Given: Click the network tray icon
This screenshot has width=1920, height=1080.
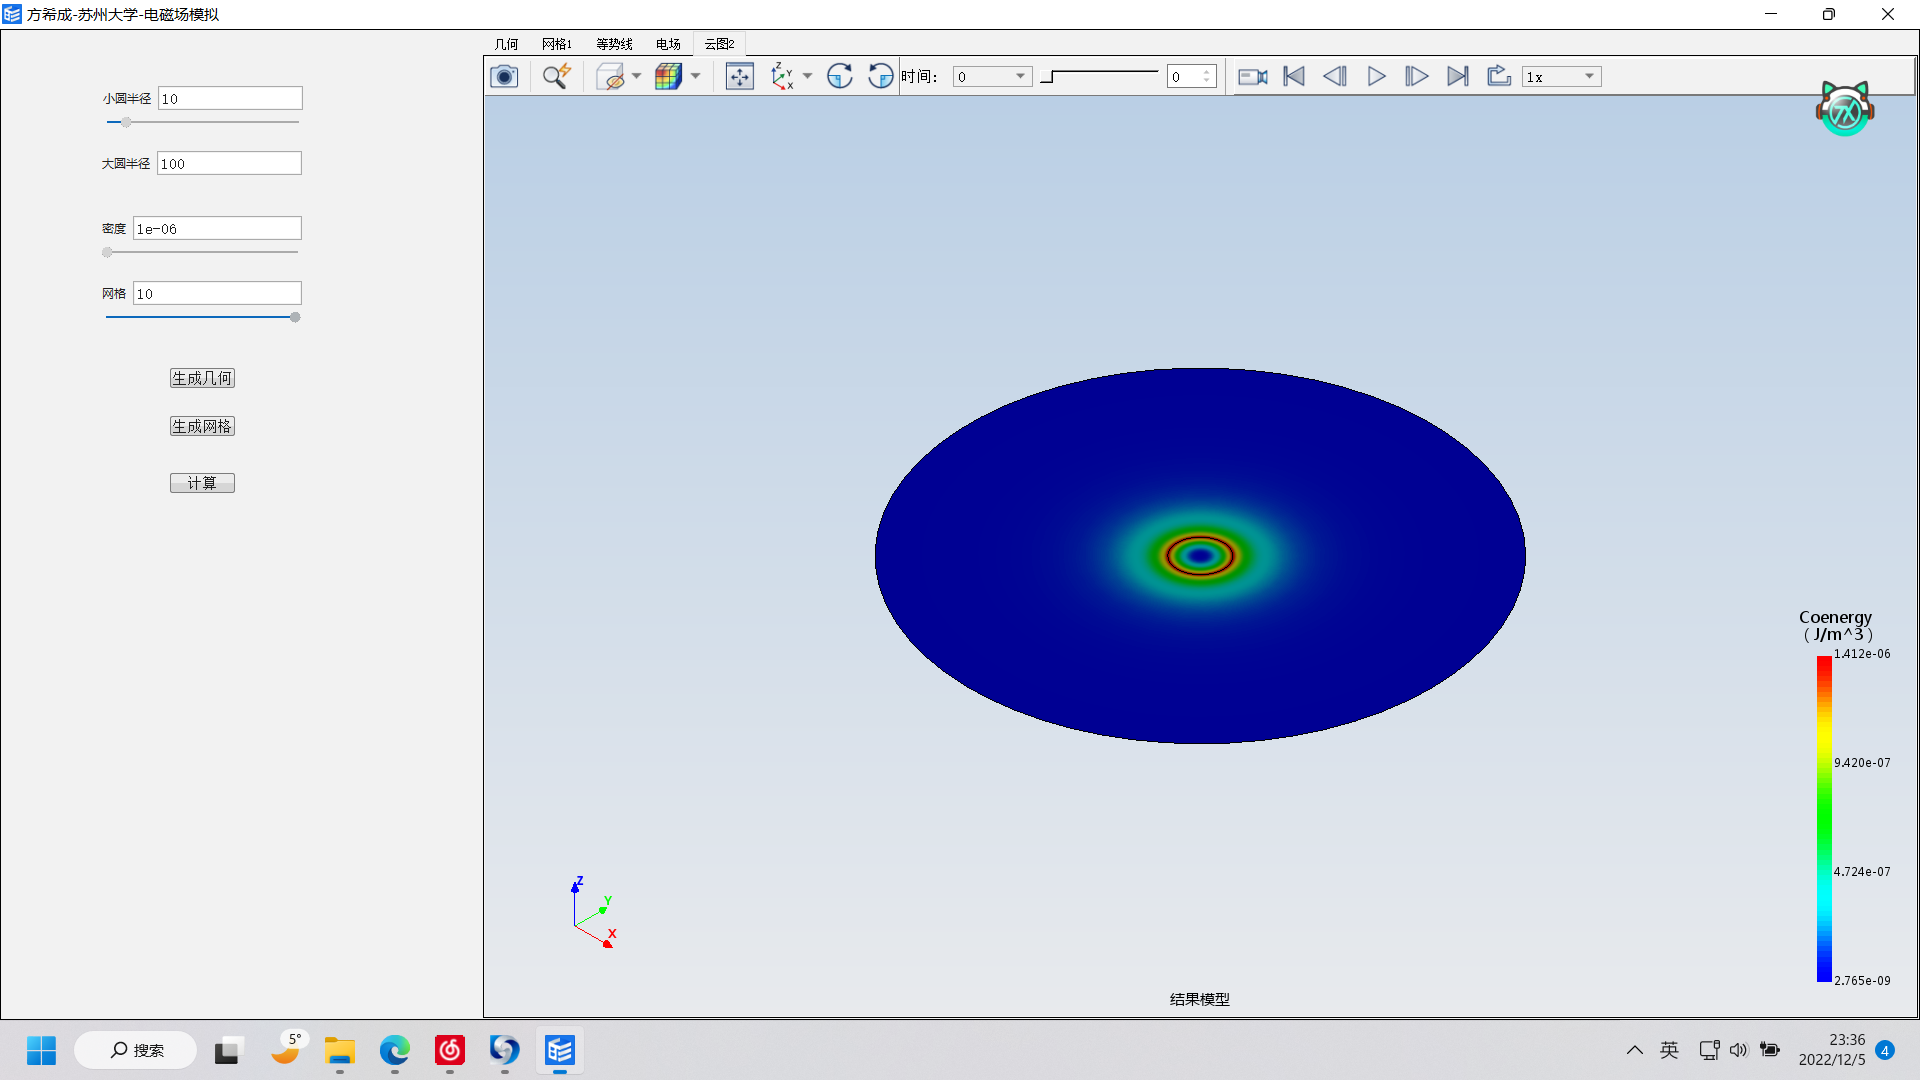Looking at the screenshot, I should pyautogui.click(x=1709, y=1050).
